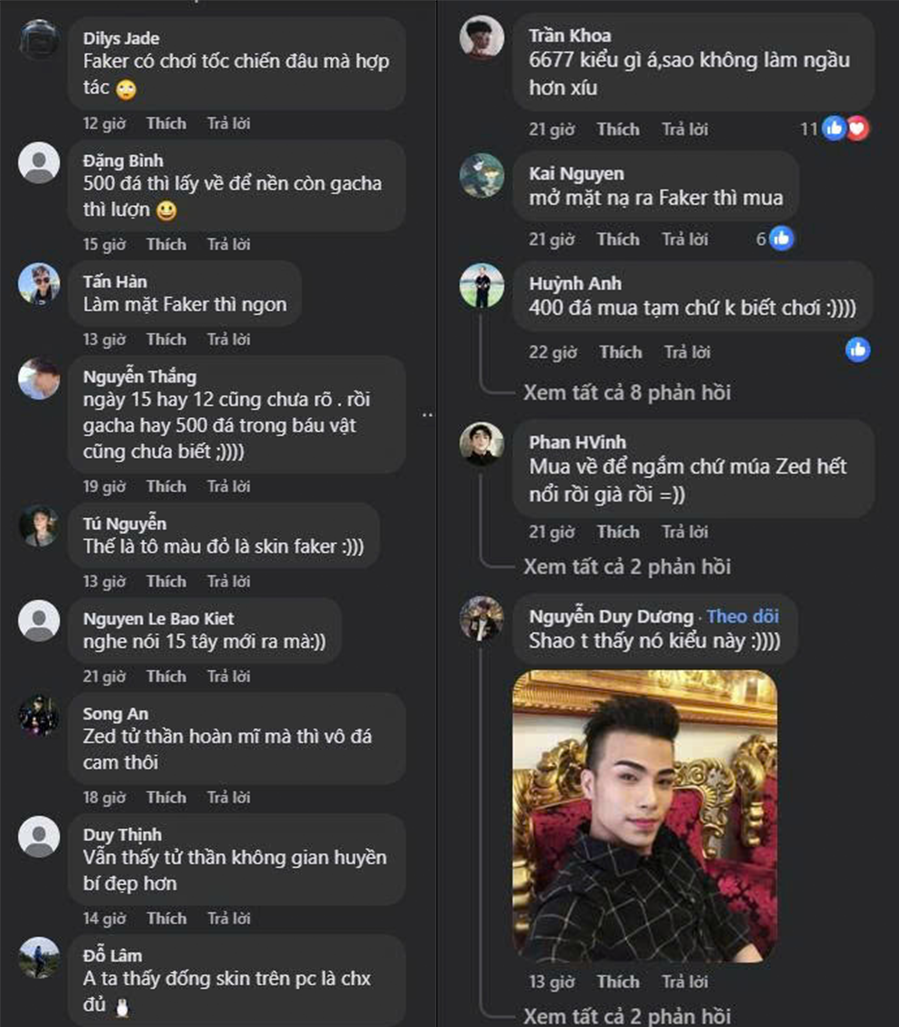This screenshot has width=899, height=1027.
Task: Expand the 2 replies under Nguyễn Duy Dương's photo
Action: click(x=627, y=1016)
